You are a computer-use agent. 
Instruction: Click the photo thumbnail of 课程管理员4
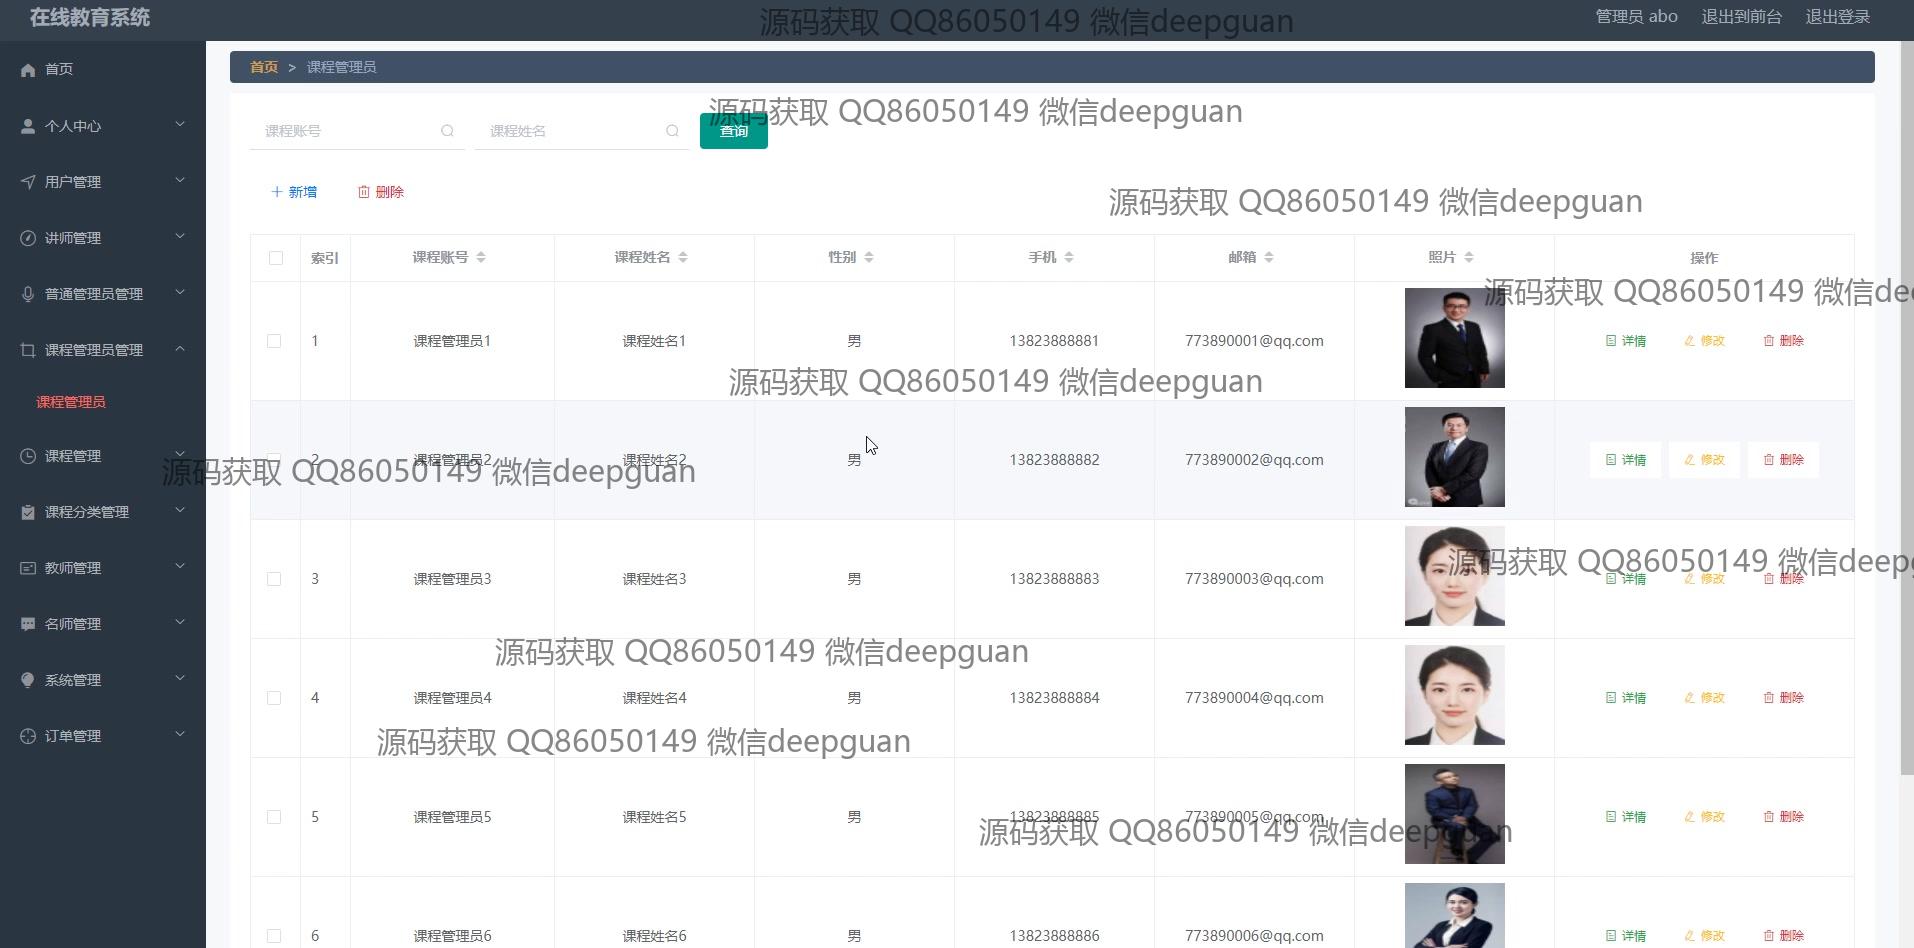click(1455, 695)
